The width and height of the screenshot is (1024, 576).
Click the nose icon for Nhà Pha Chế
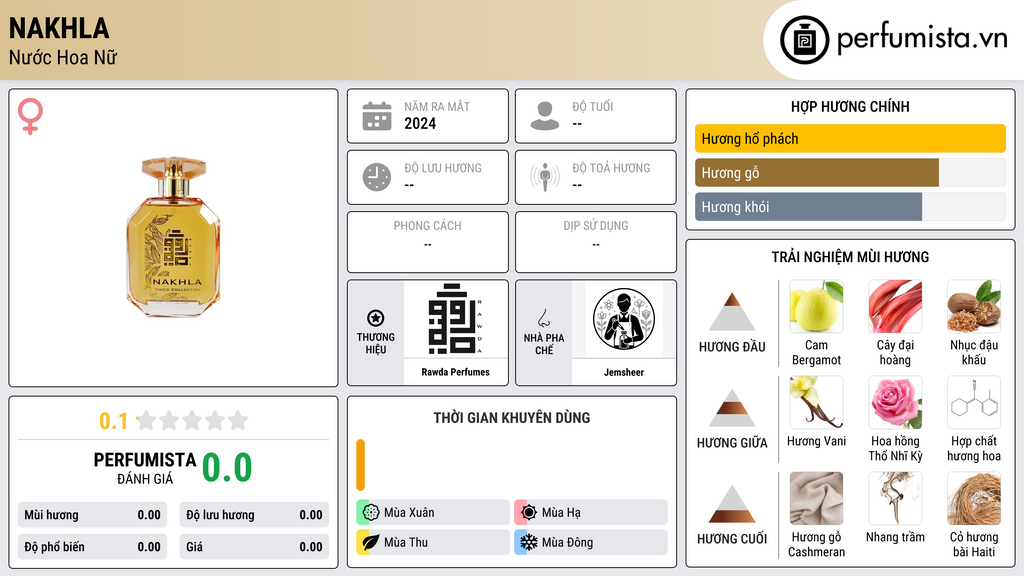point(543,318)
